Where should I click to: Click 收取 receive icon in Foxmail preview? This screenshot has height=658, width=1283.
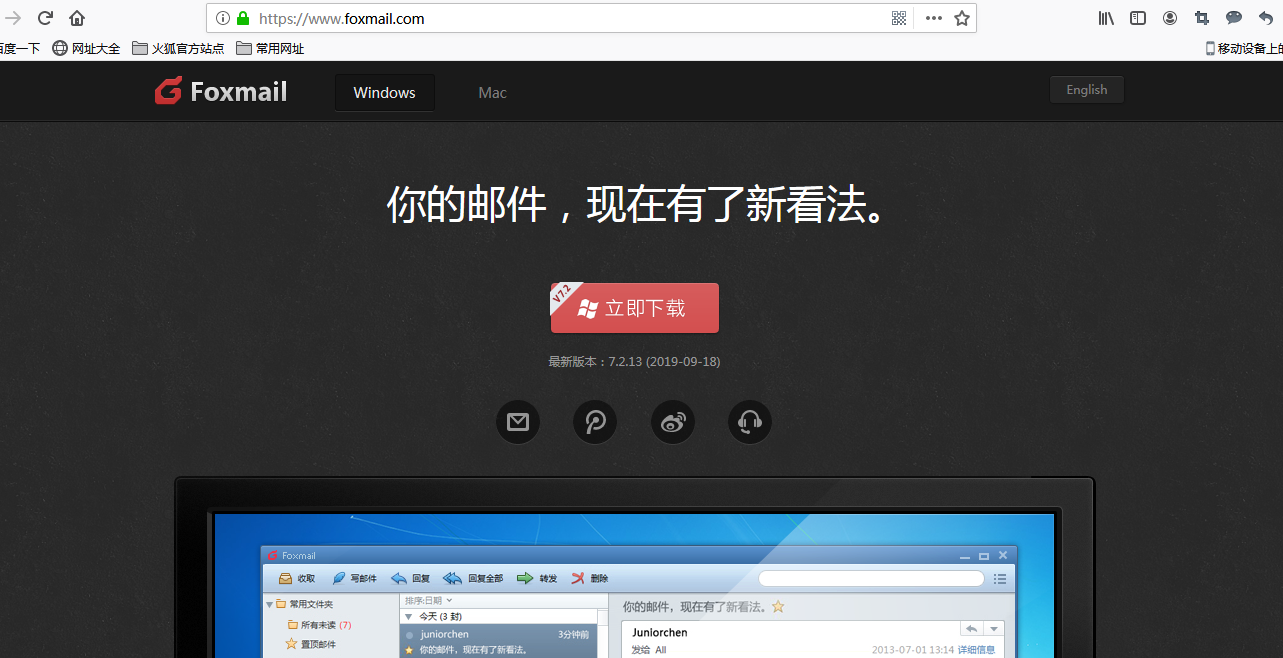296,578
